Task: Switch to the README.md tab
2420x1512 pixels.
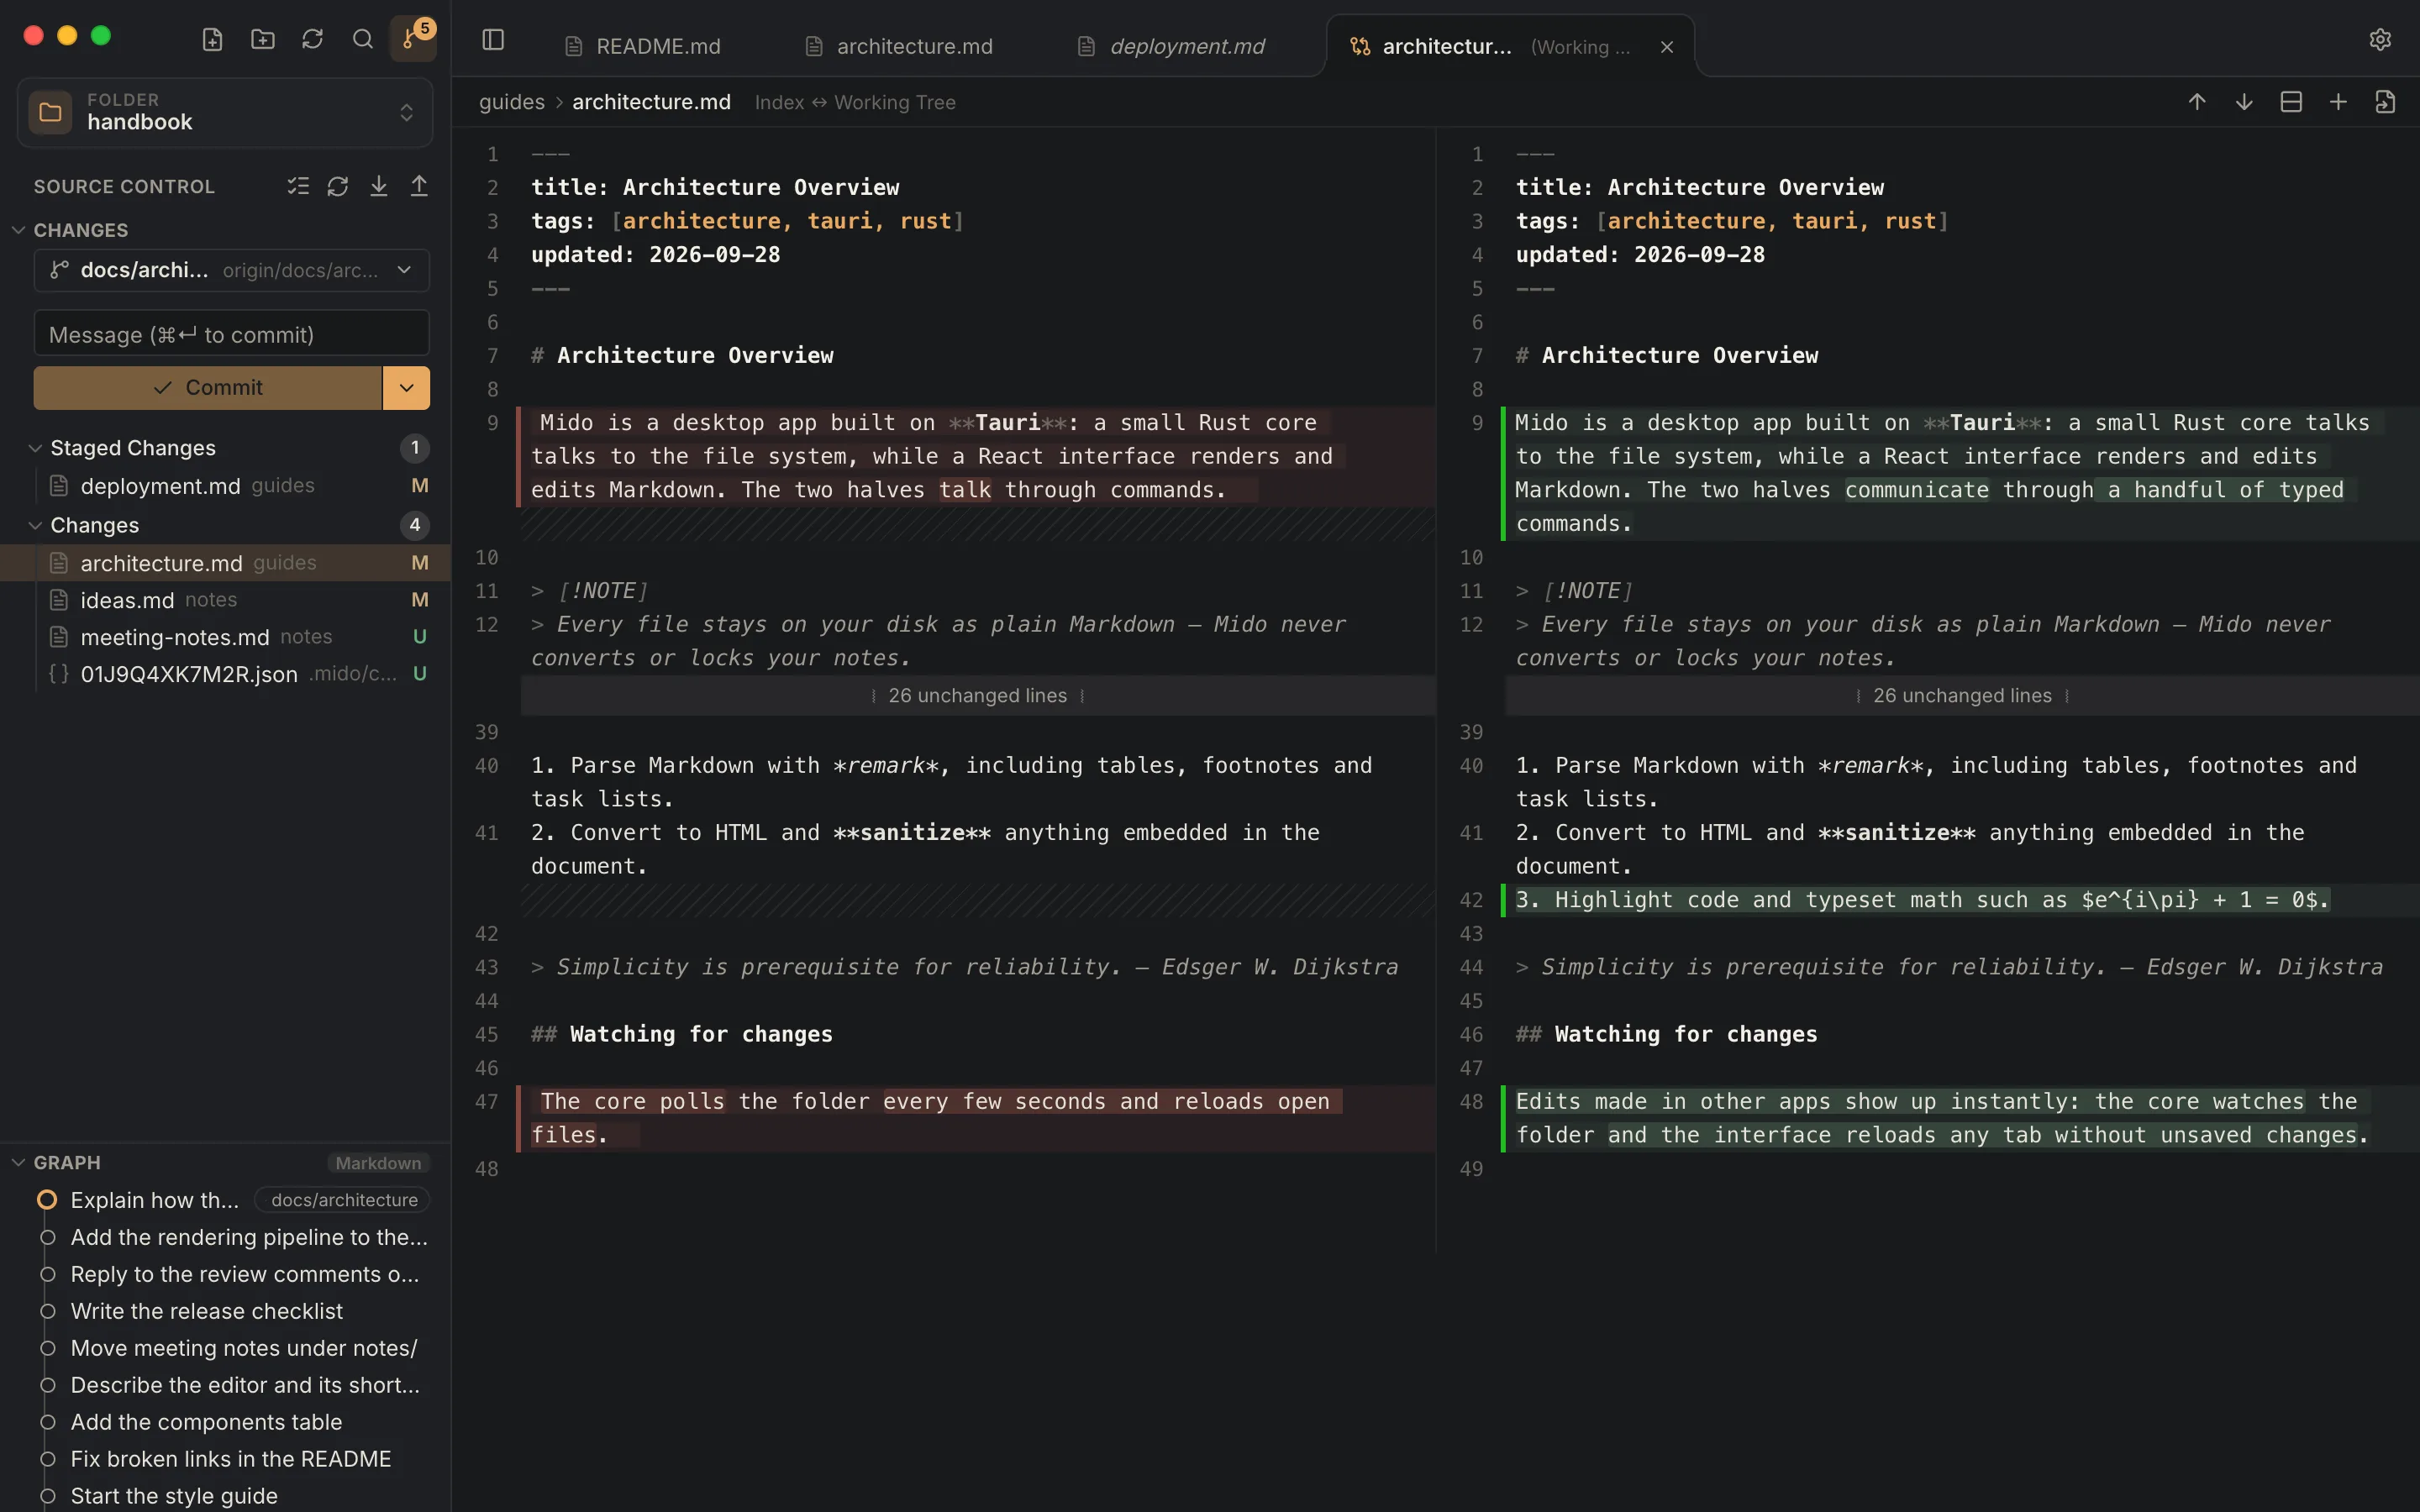Action: click(x=643, y=47)
